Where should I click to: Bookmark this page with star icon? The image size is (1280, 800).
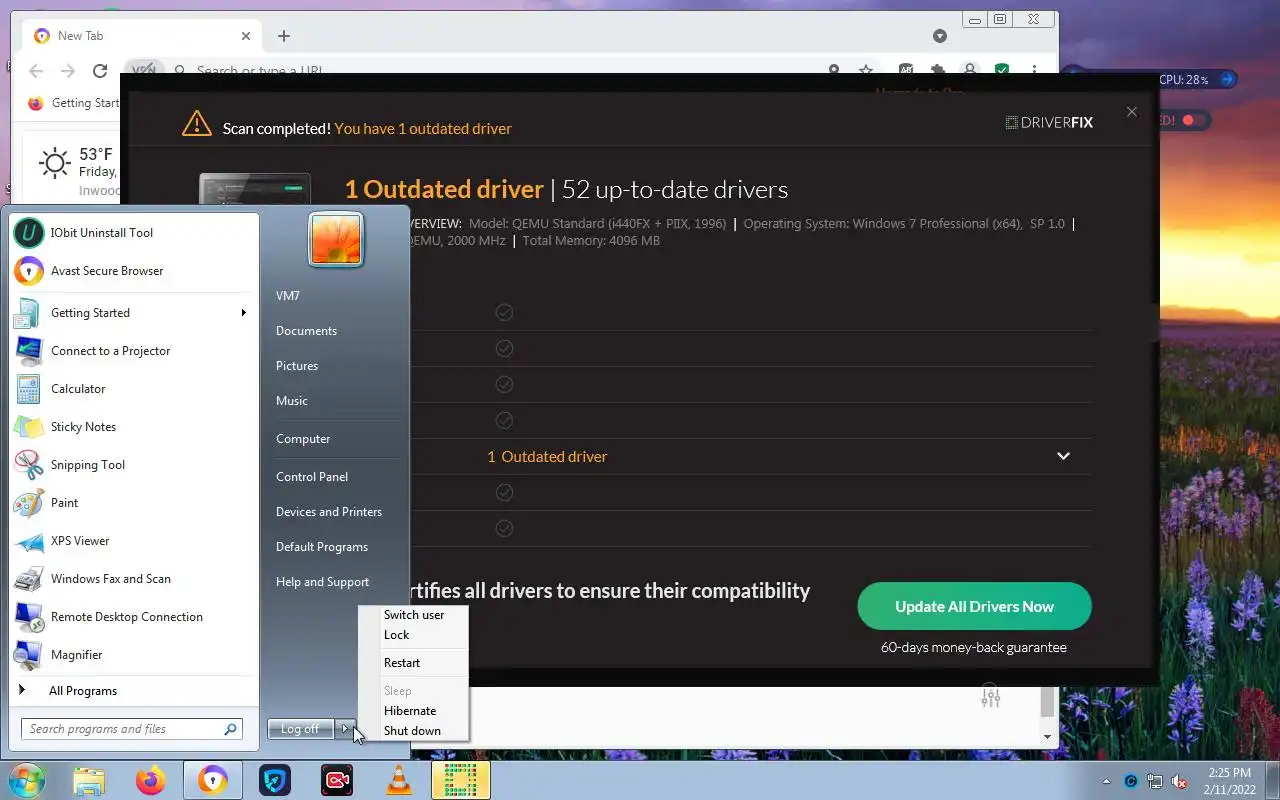pos(866,71)
